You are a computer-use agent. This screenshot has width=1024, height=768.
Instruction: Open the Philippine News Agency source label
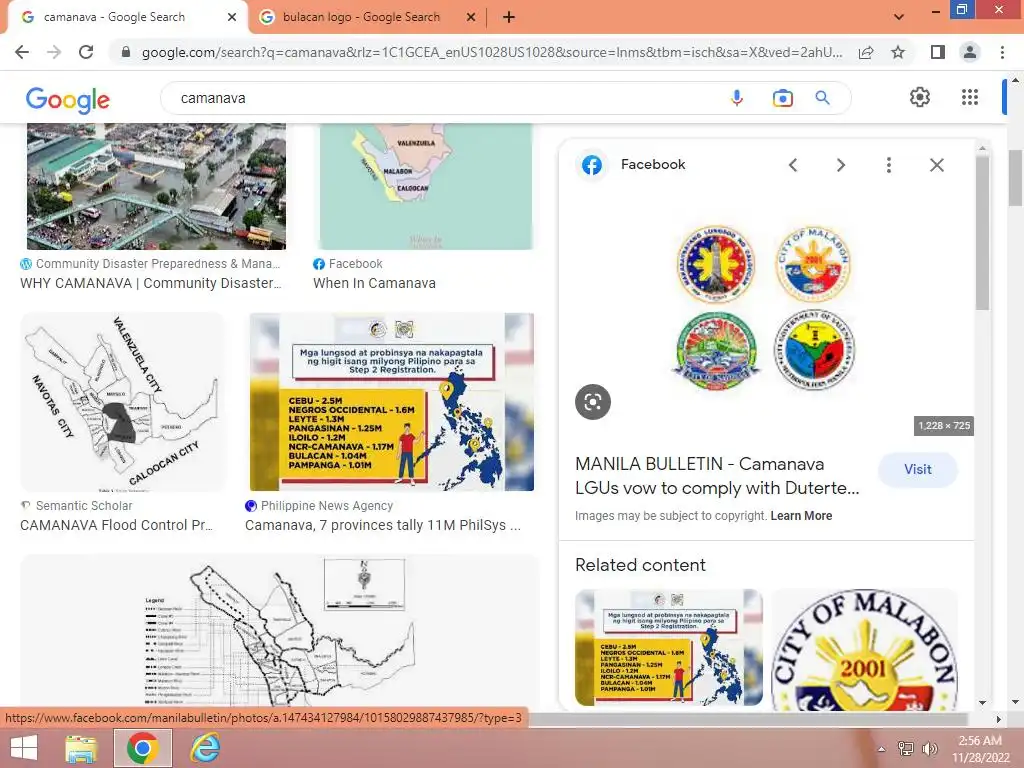pyautogui.click(x=327, y=505)
